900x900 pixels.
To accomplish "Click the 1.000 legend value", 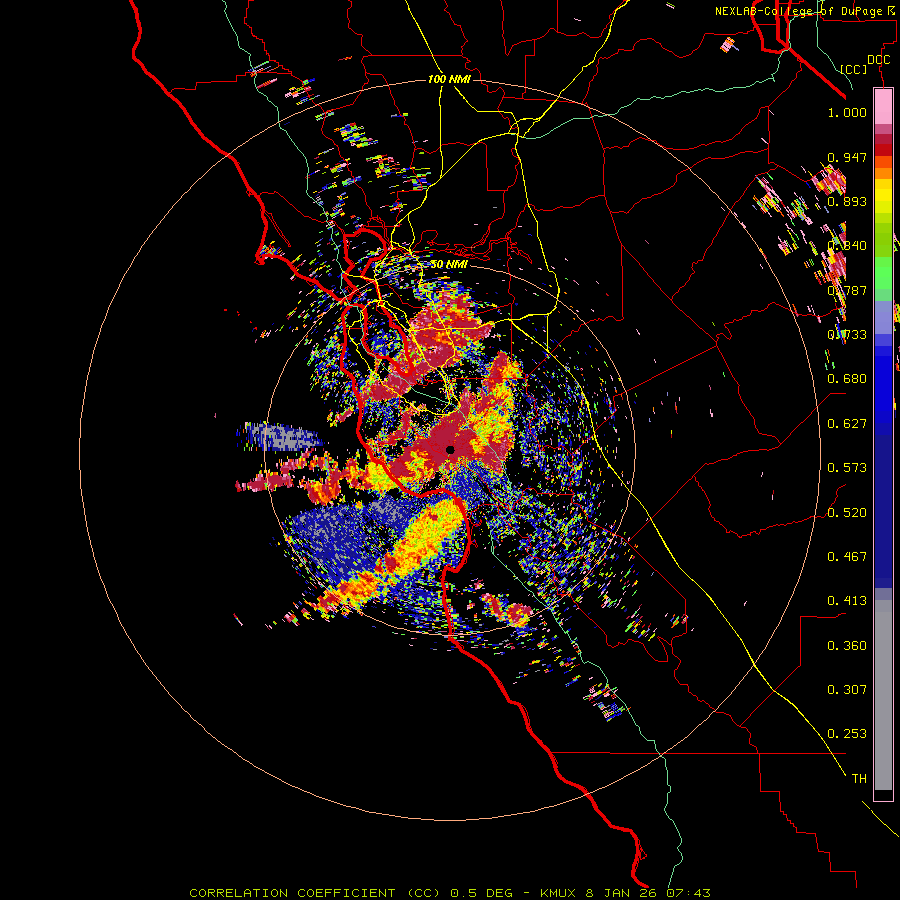I will [847, 113].
